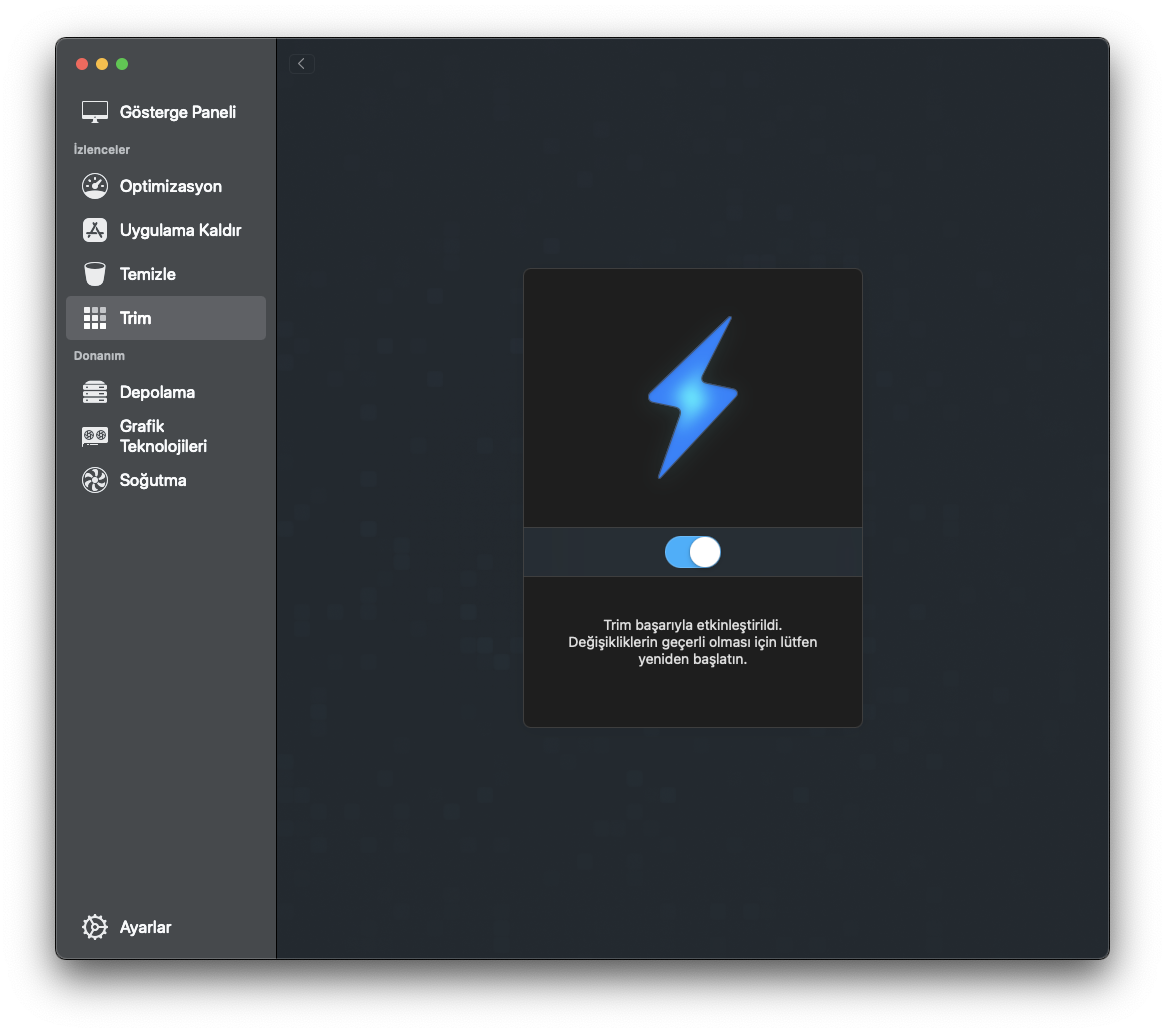Click the gear icon for Ayarlar
The width and height of the screenshot is (1165, 1033).
pos(95,927)
